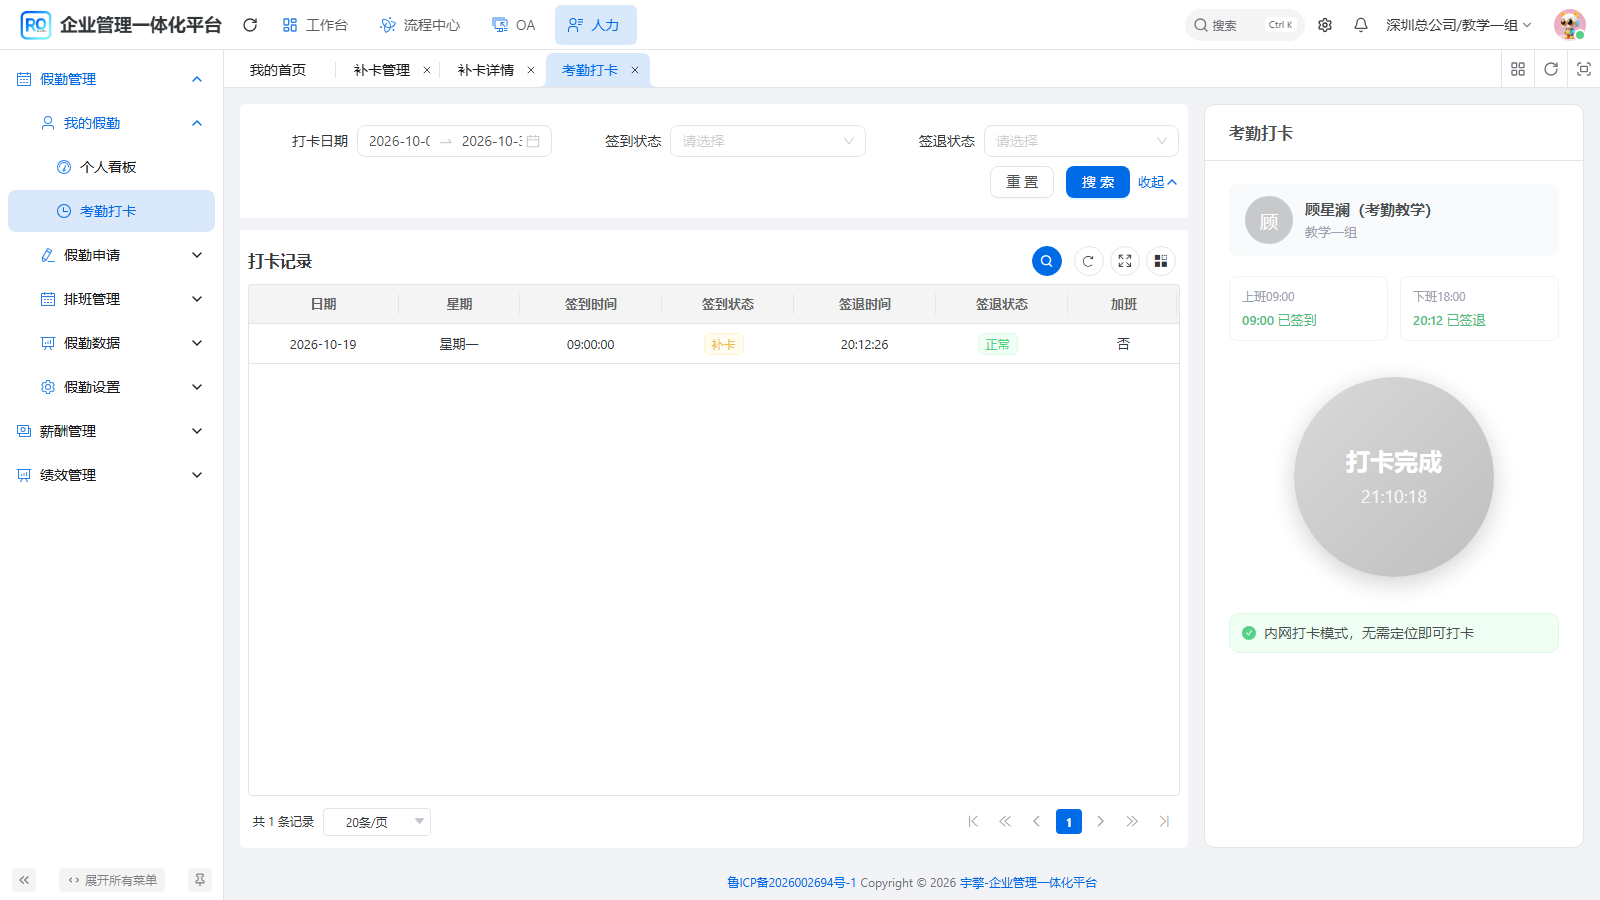Image resolution: width=1600 pixels, height=900 pixels.
Task: Select 个人看板 in the sidebar
Action: [x=112, y=167]
